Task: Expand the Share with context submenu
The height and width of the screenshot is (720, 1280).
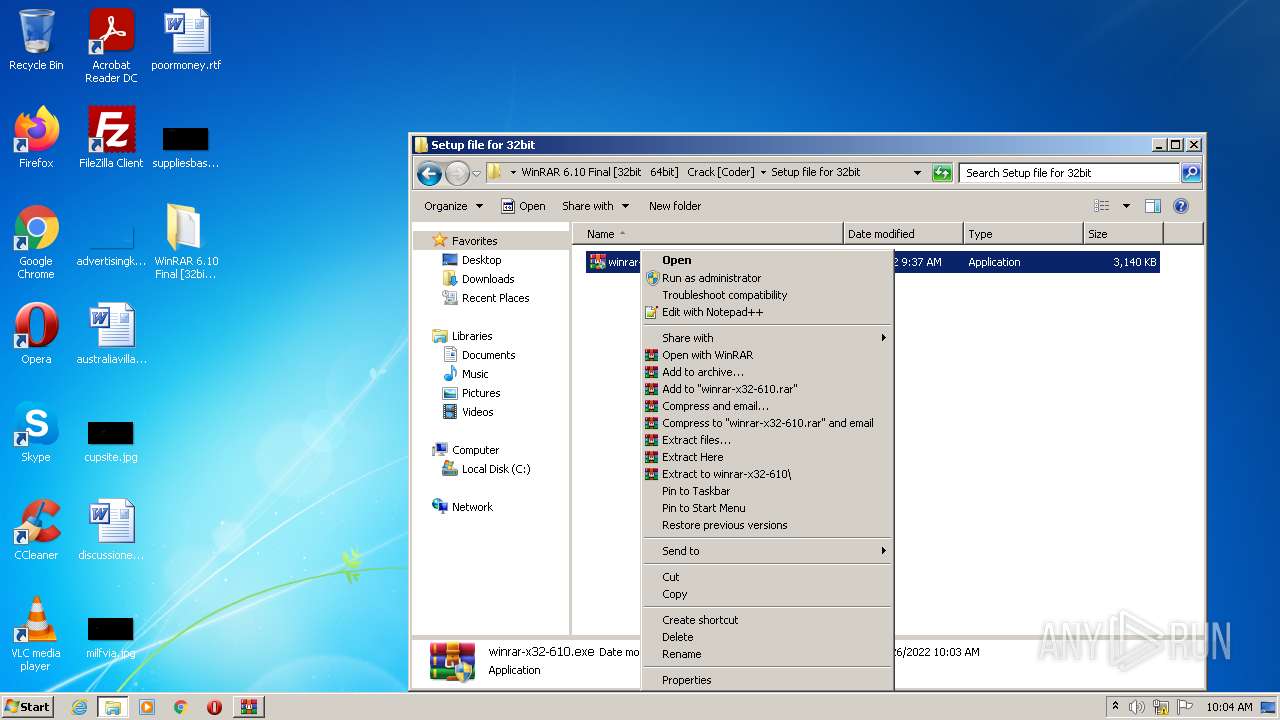Action: coord(767,338)
